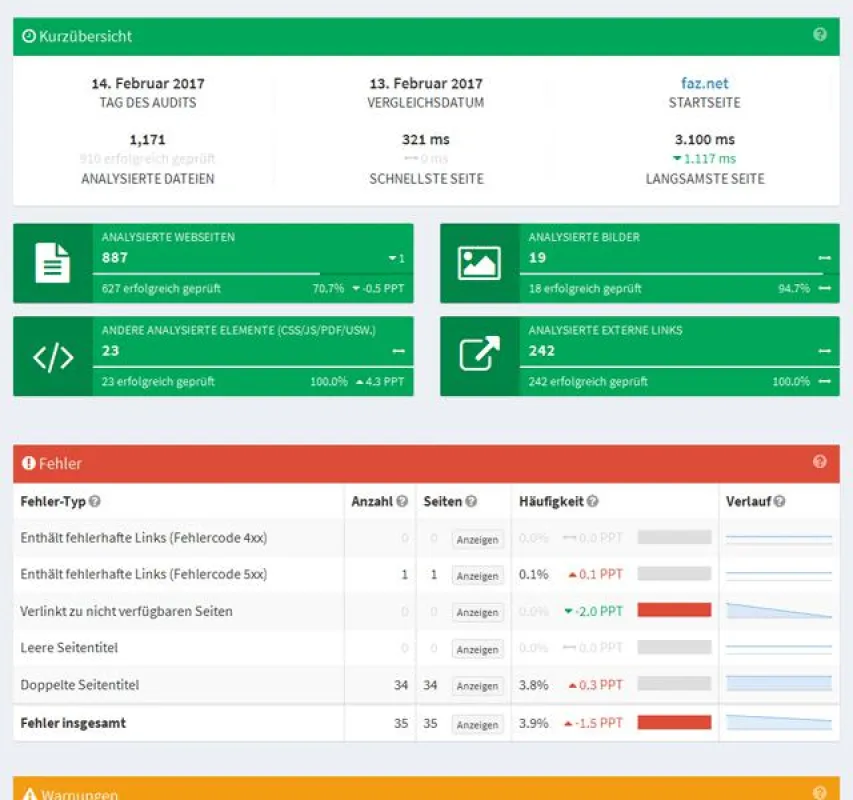
Task: Click Anzeigen for Leere Seitentitel
Action: (x=477, y=649)
